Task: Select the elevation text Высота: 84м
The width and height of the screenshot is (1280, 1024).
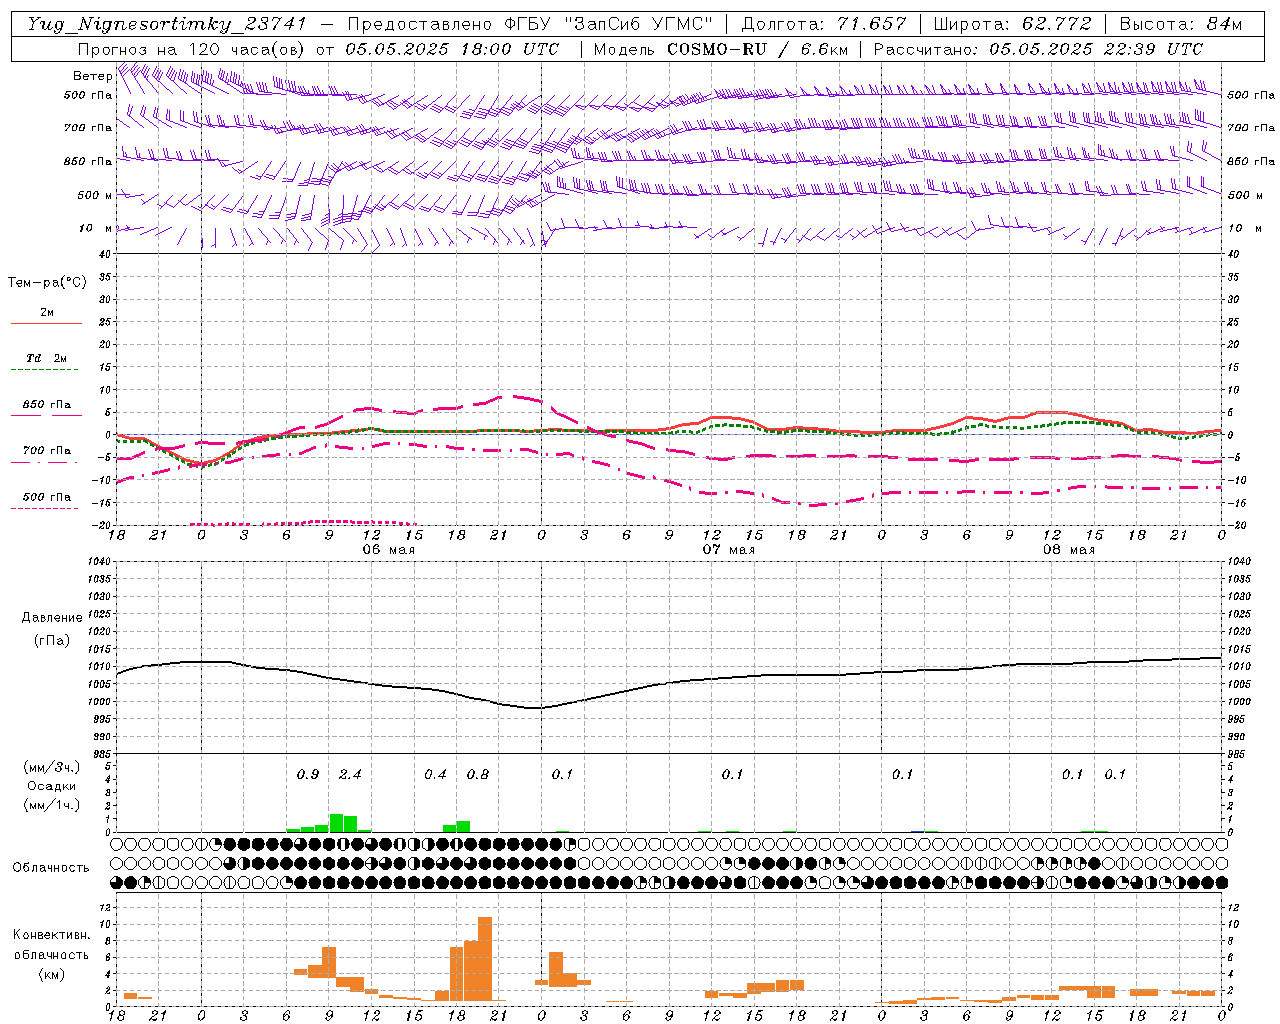Action: pos(1181,24)
